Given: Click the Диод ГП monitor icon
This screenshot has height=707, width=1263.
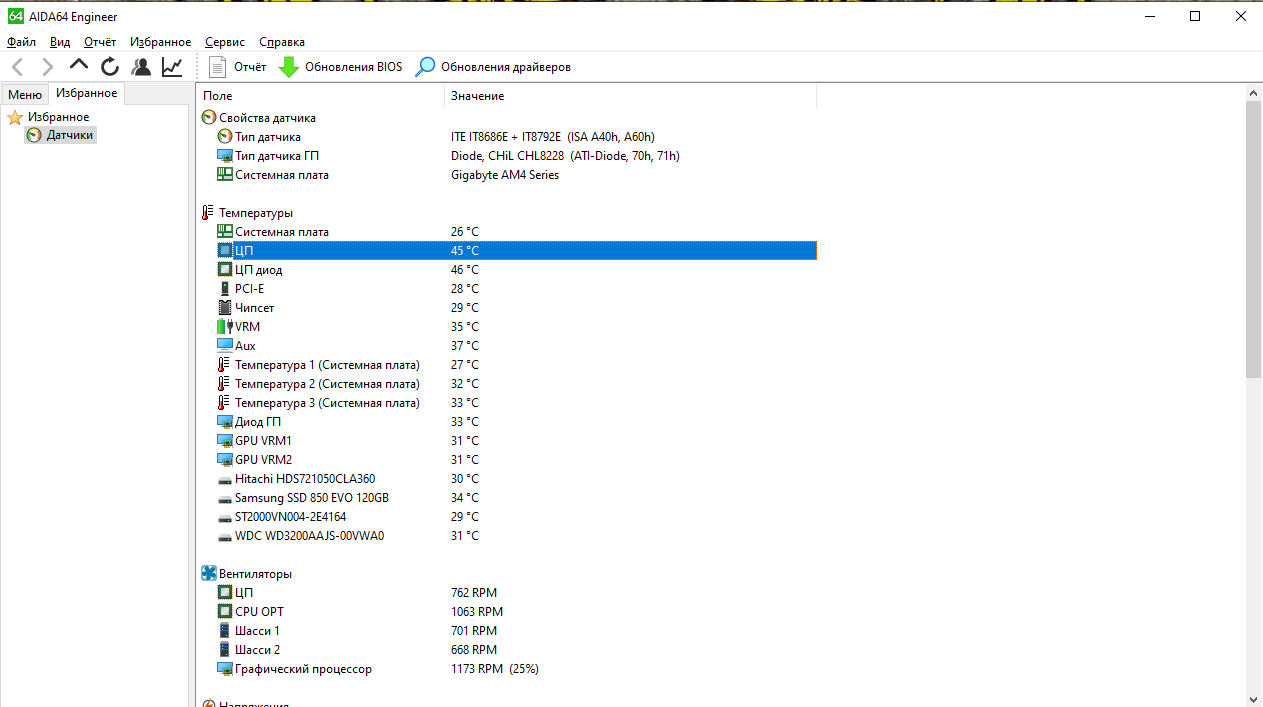Looking at the screenshot, I should 224,422.
